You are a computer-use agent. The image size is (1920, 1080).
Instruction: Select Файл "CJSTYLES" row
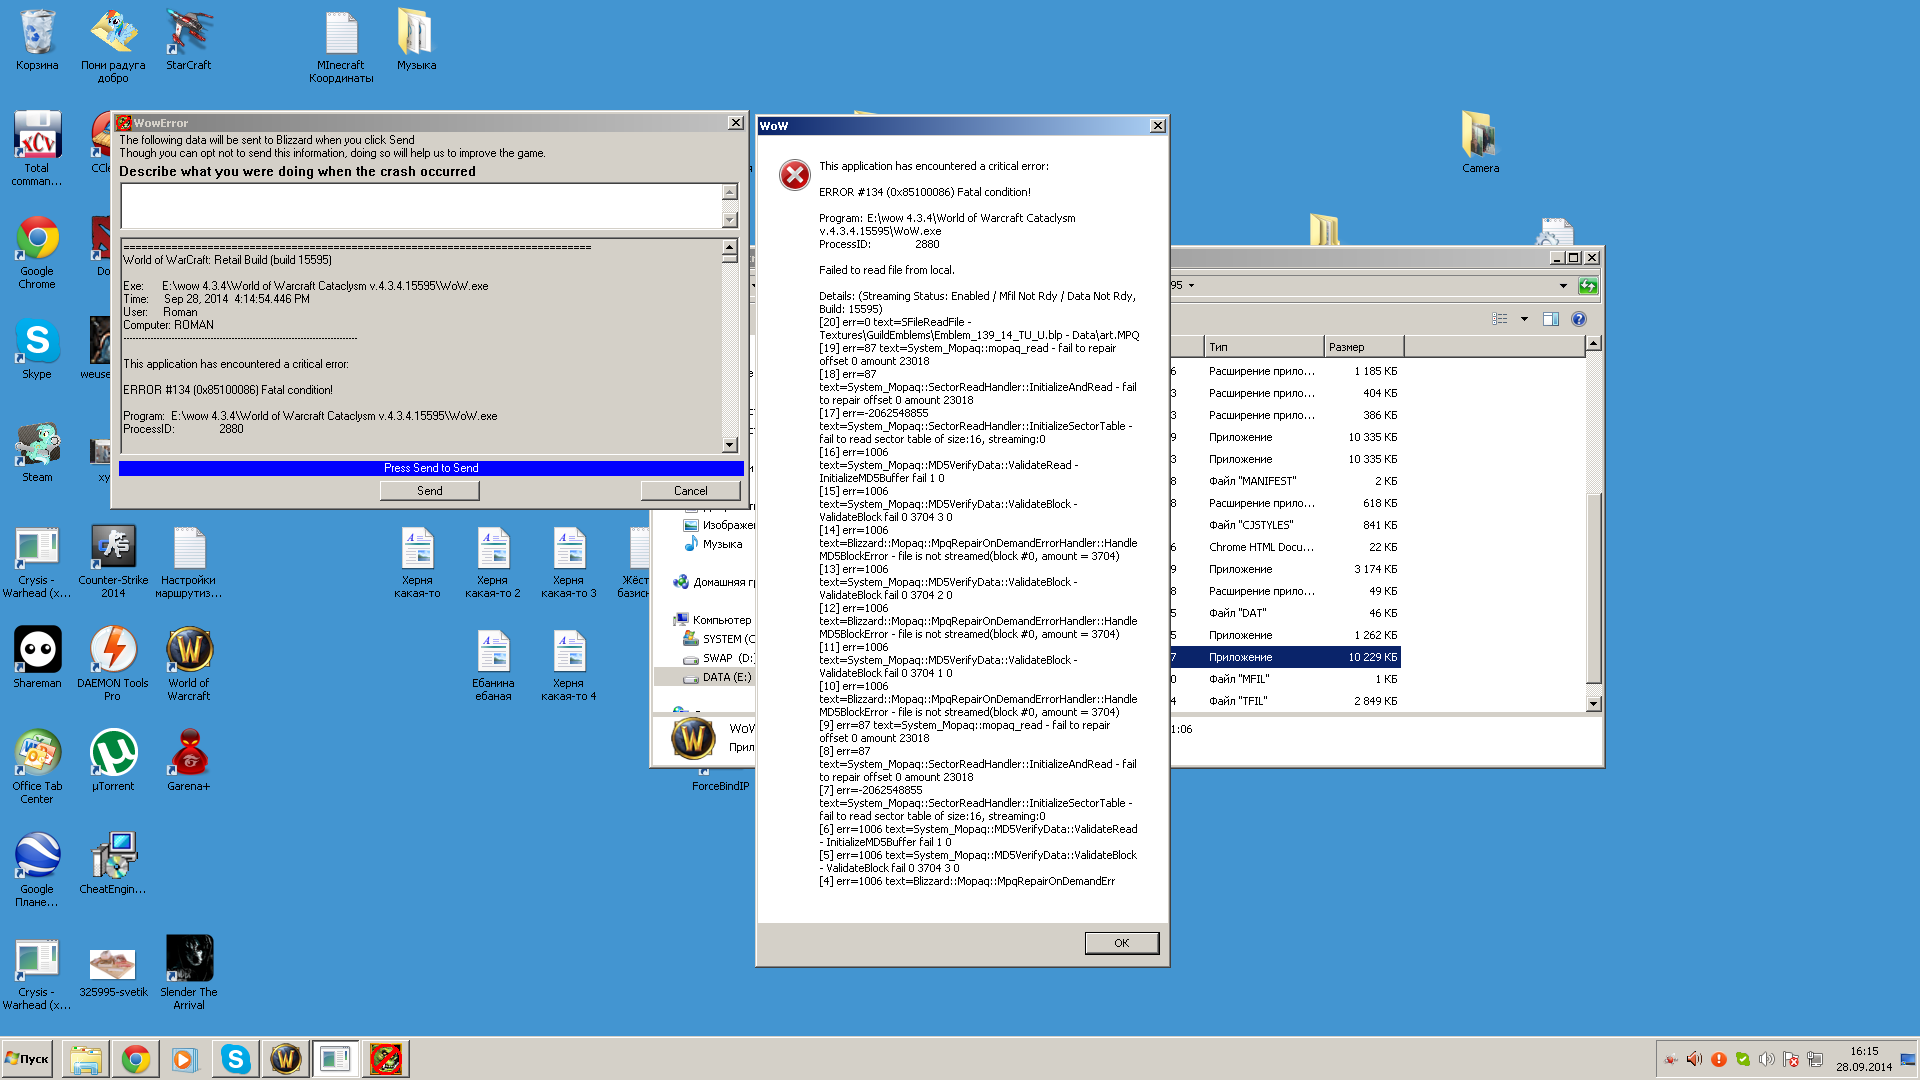pyautogui.click(x=1286, y=525)
